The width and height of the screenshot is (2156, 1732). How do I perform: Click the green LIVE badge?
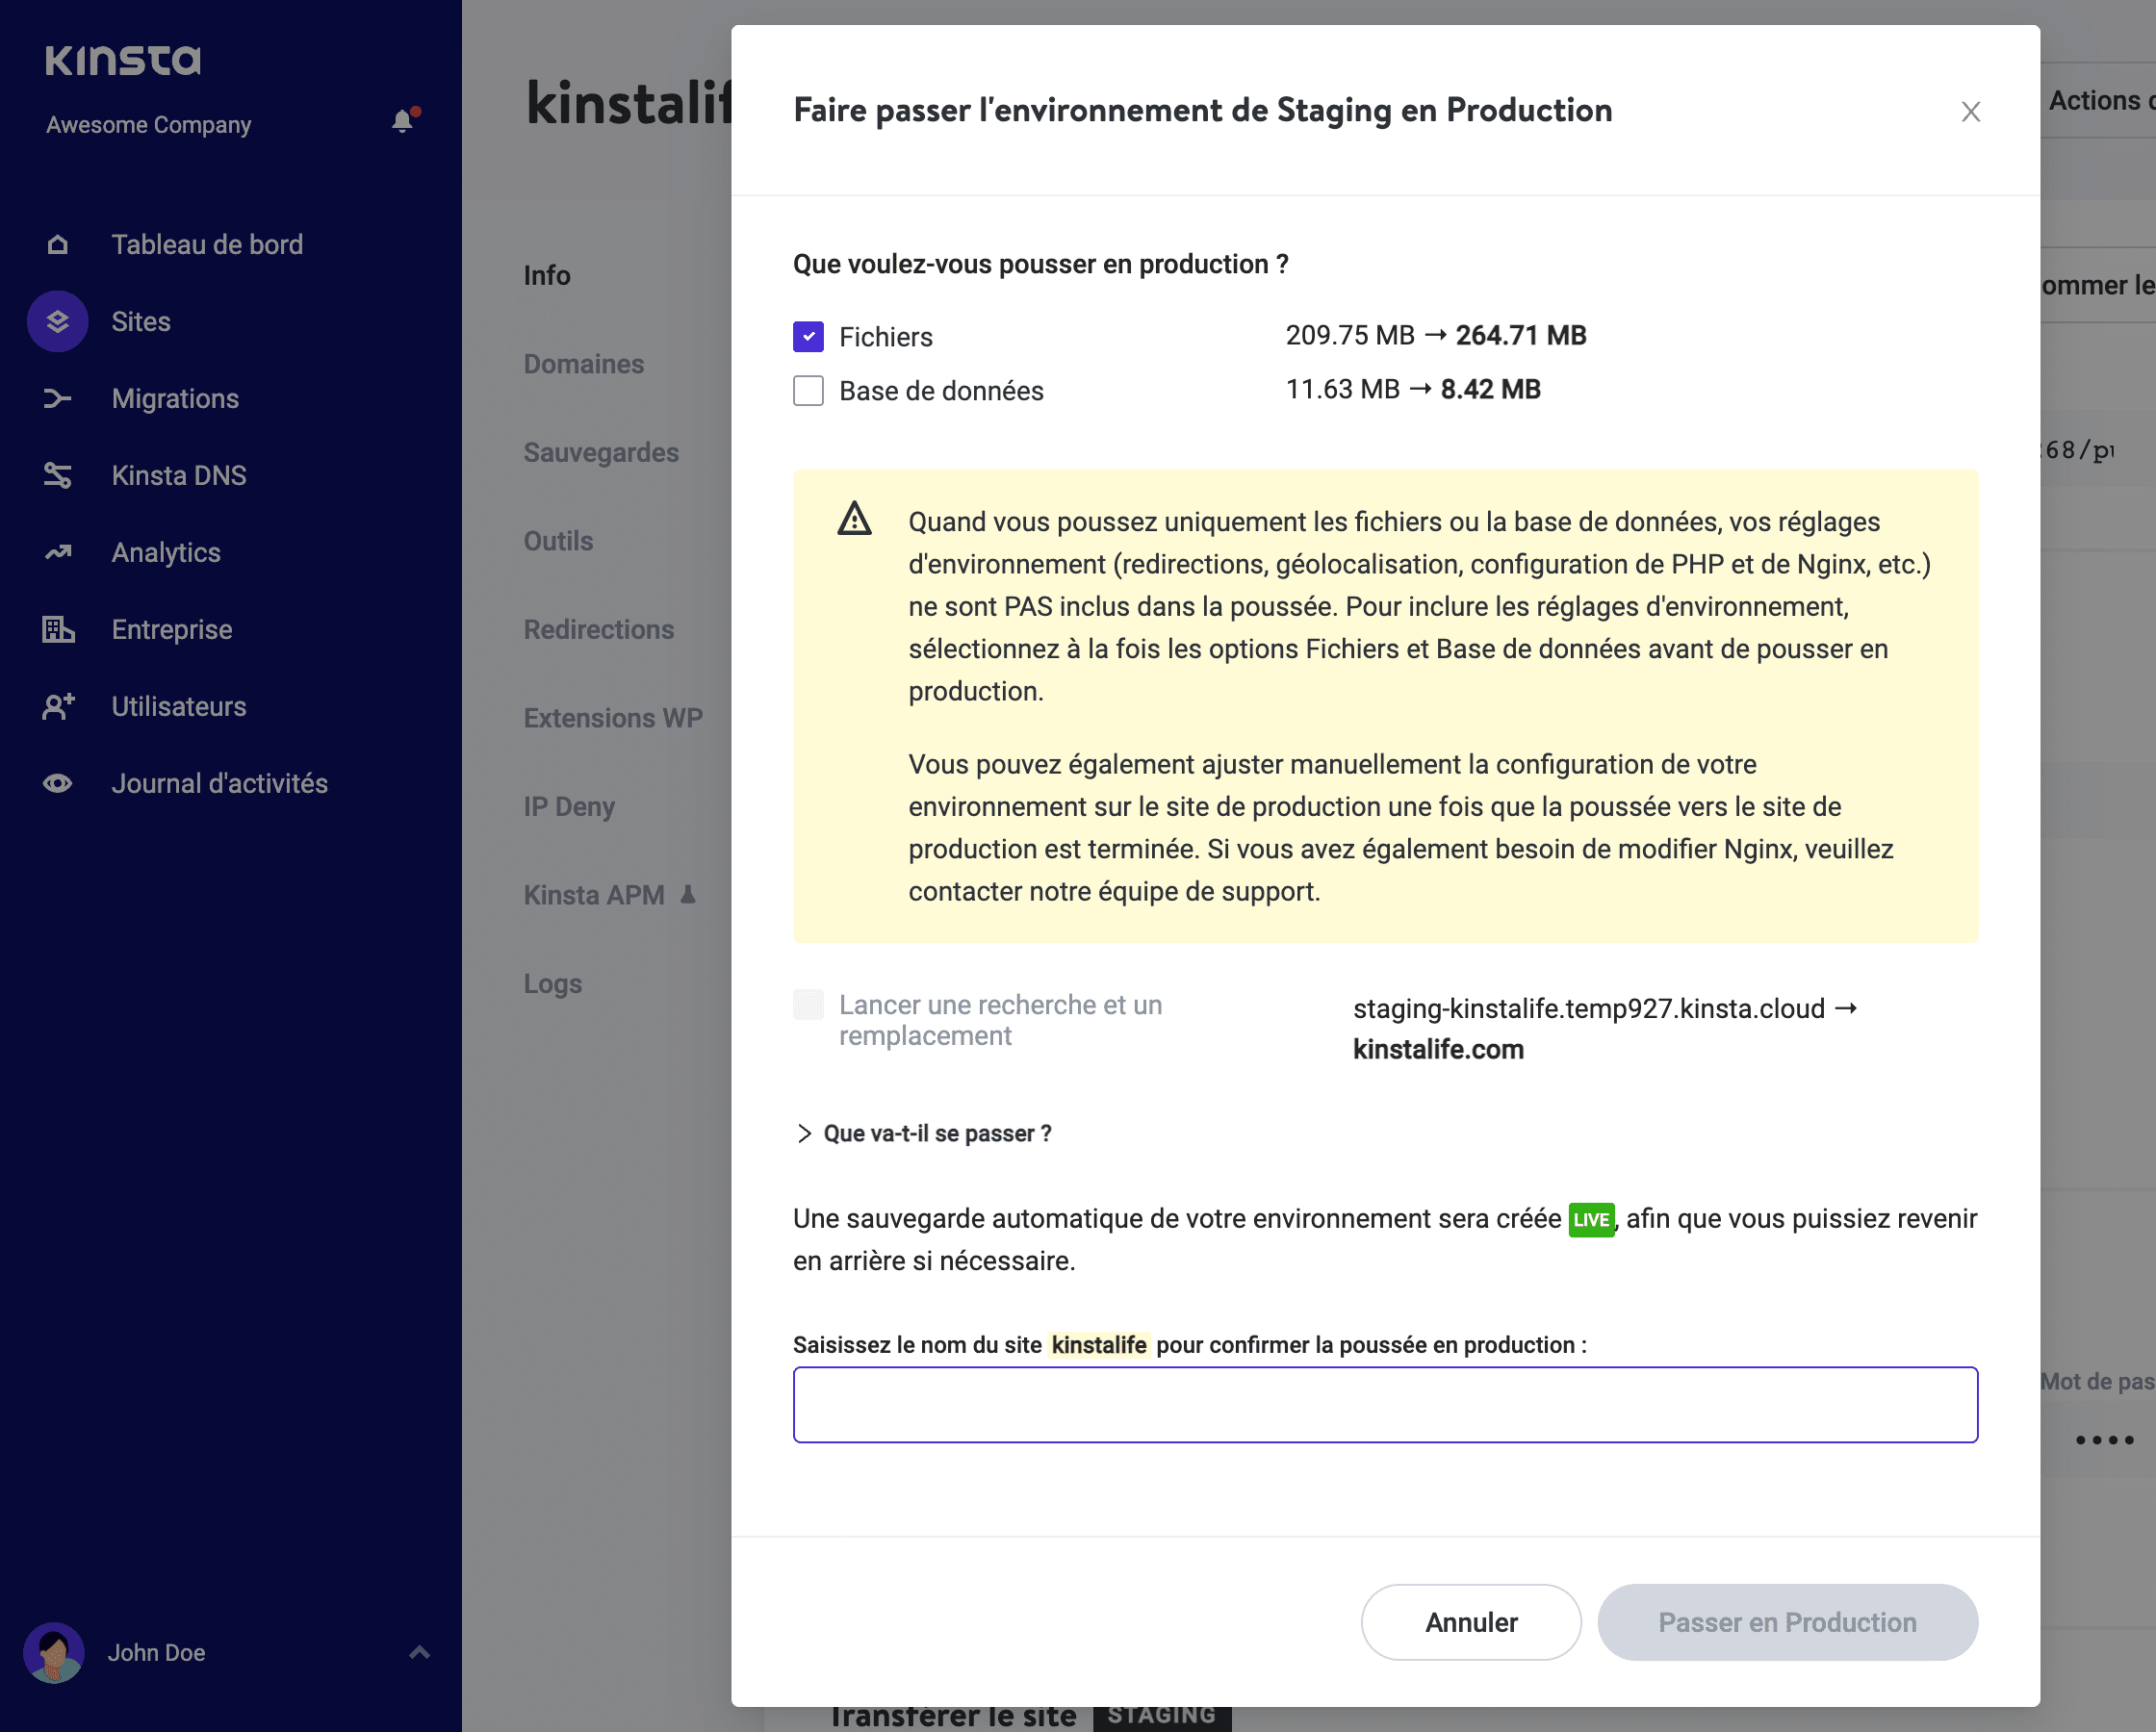coord(1591,1219)
